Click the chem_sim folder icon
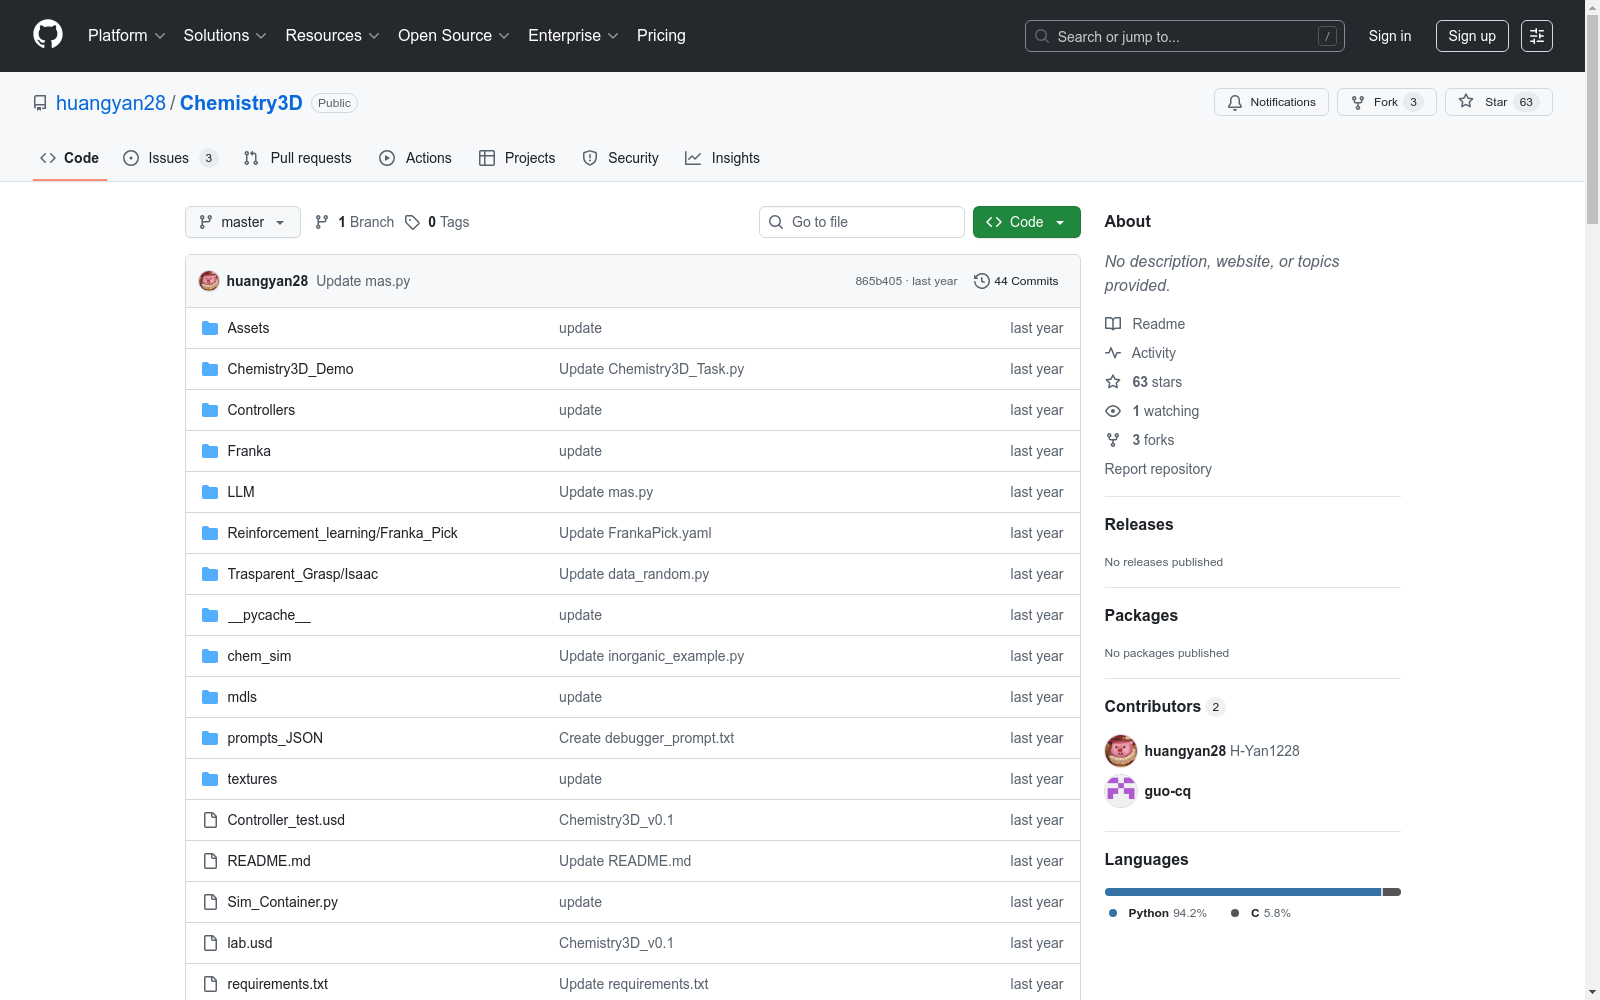 210,656
